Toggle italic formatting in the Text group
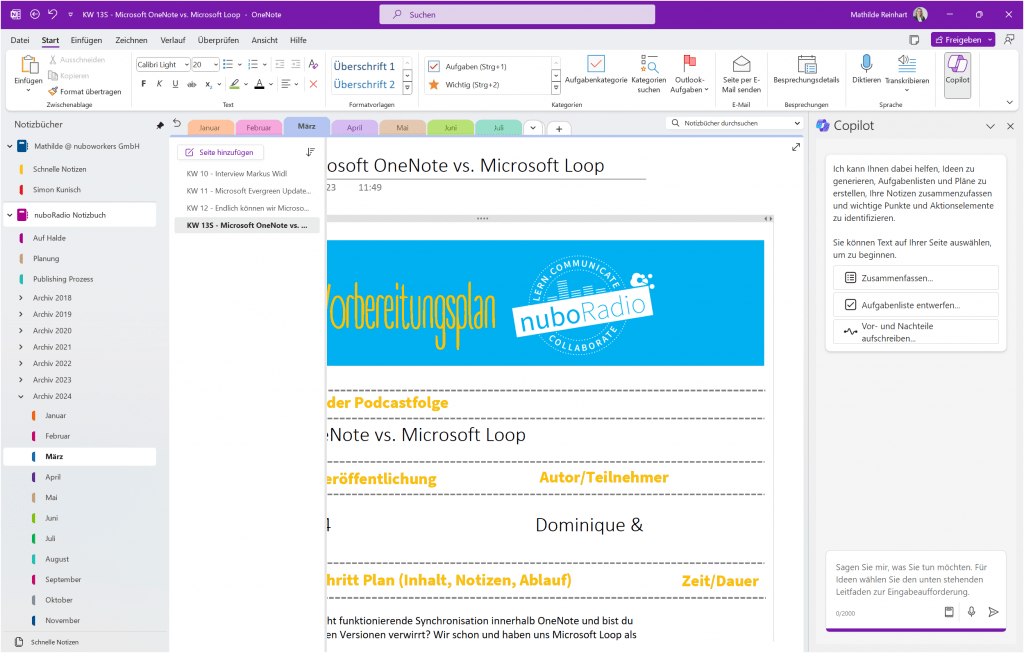This screenshot has width=1024, height=653. (x=160, y=84)
